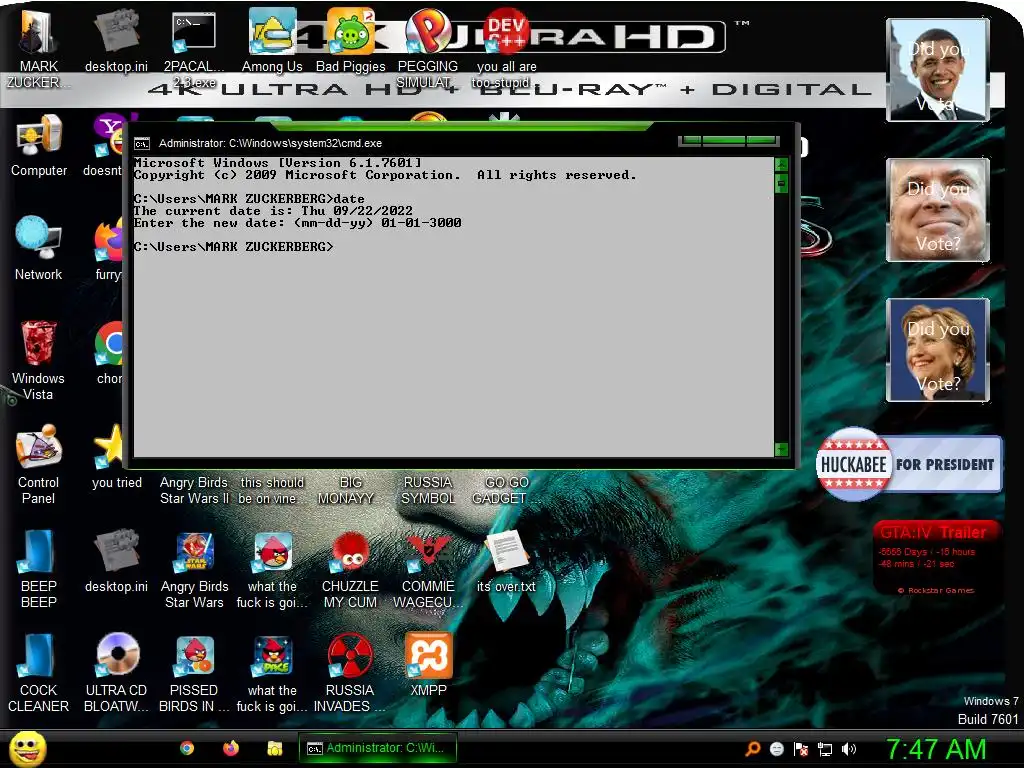This screenshot has width=1024, height=768.
Task: Click the McCain 'Did you Vote?' gadget
Action: click(x=938, y=210)
